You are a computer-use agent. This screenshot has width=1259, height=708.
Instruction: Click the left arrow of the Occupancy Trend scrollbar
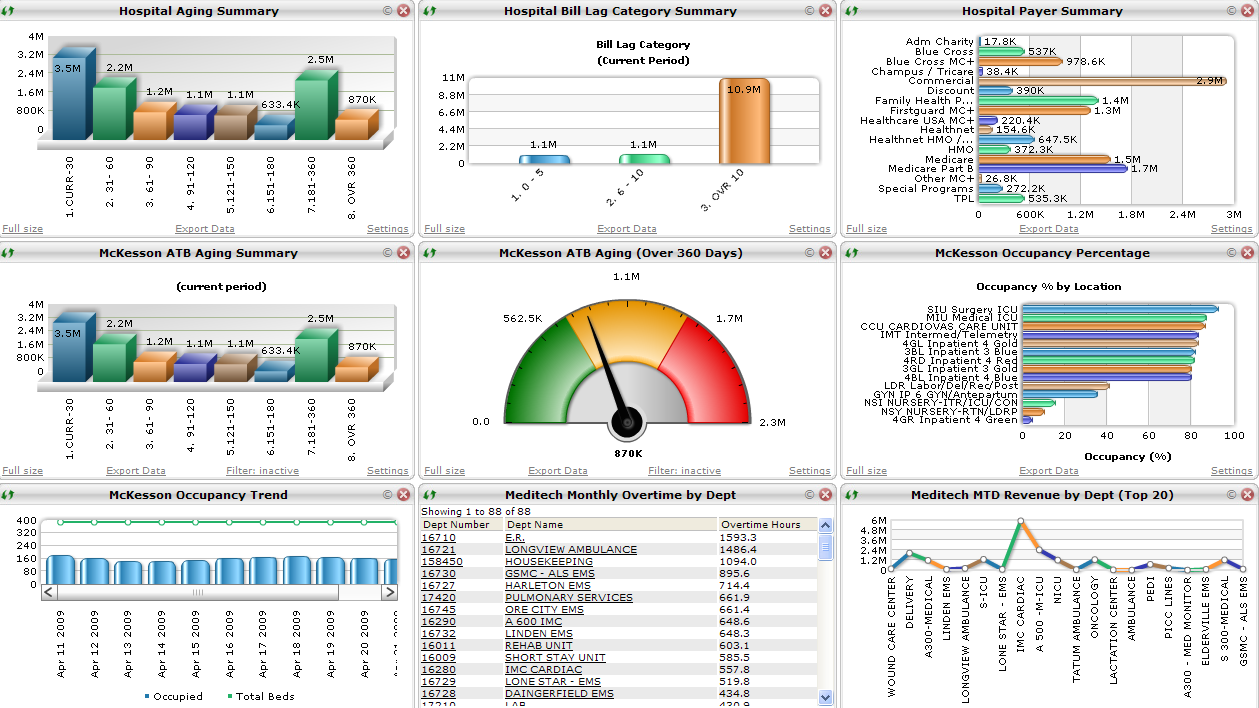pyautogui.click(x=48, y=593)
